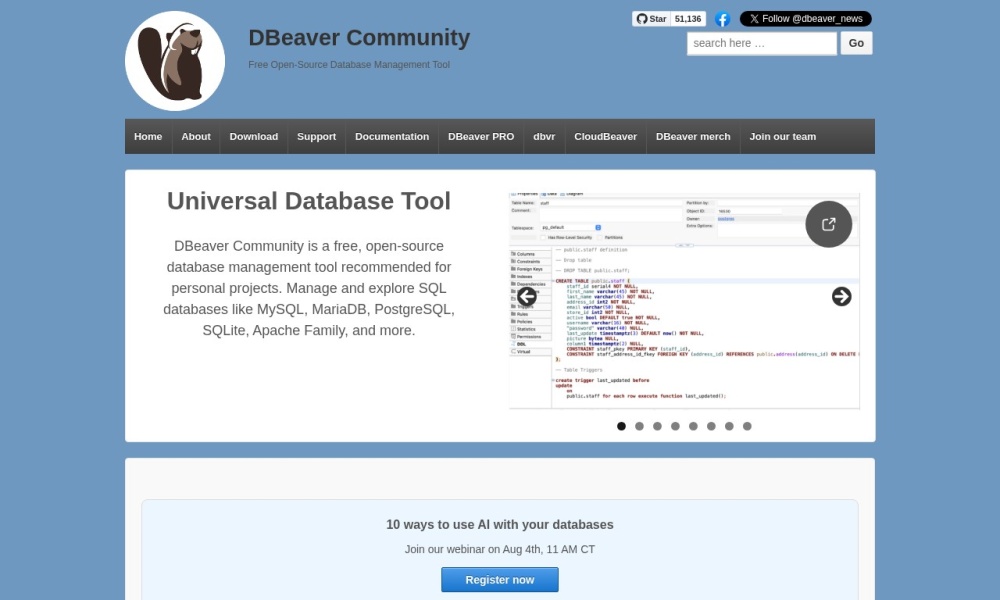The image size is (1000, 600).
Task: Click the GitHub Star button
Action: point(651,18)
